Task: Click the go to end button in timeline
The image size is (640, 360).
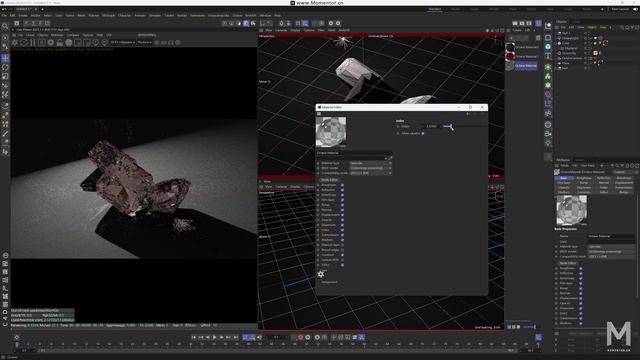Action: (x=236, y=337)
